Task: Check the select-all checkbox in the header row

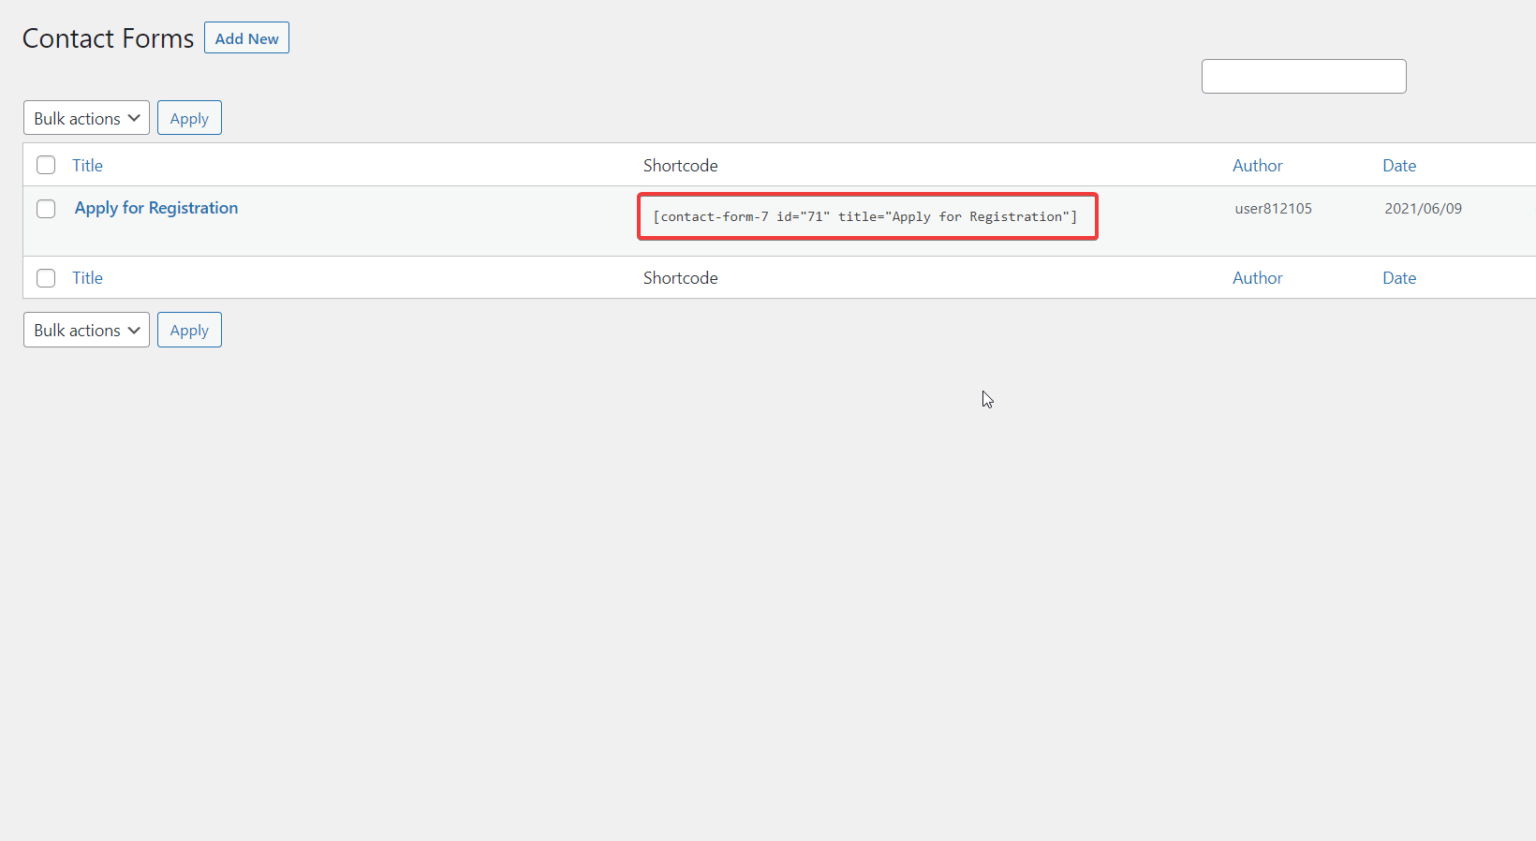Action: (x=45, y=164)
